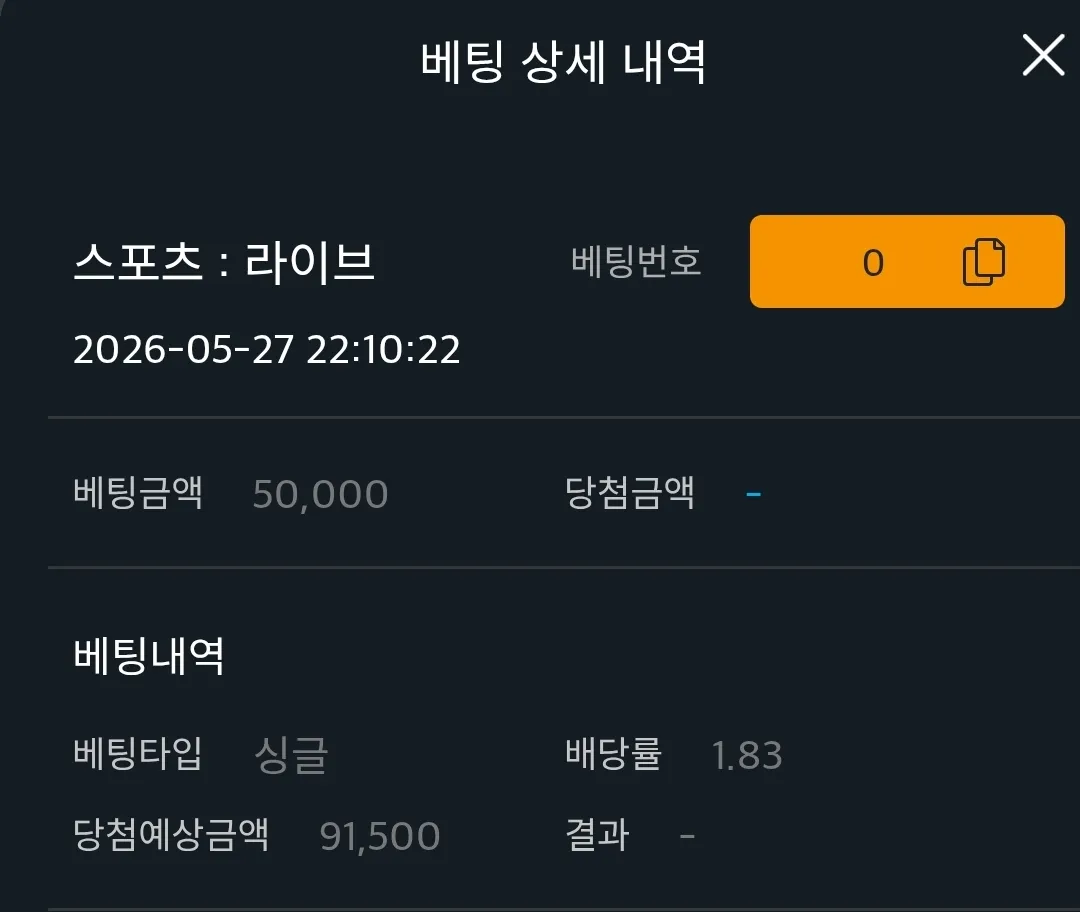The height and width of the screenshot is (912, 1080).
Task: Copy the betting number with clipboard icon
Action: tap(984, 262)
